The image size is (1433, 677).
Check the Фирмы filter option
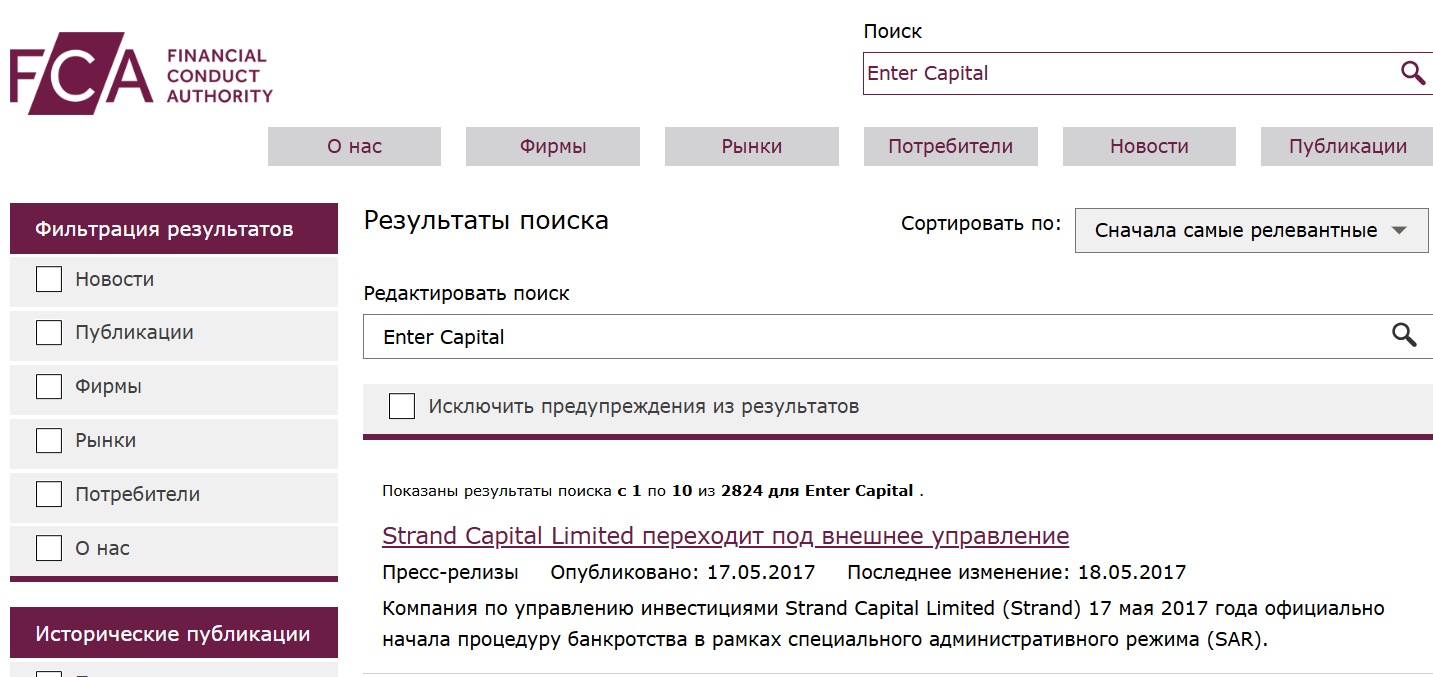pyautogui.click(x=48, y=386)
